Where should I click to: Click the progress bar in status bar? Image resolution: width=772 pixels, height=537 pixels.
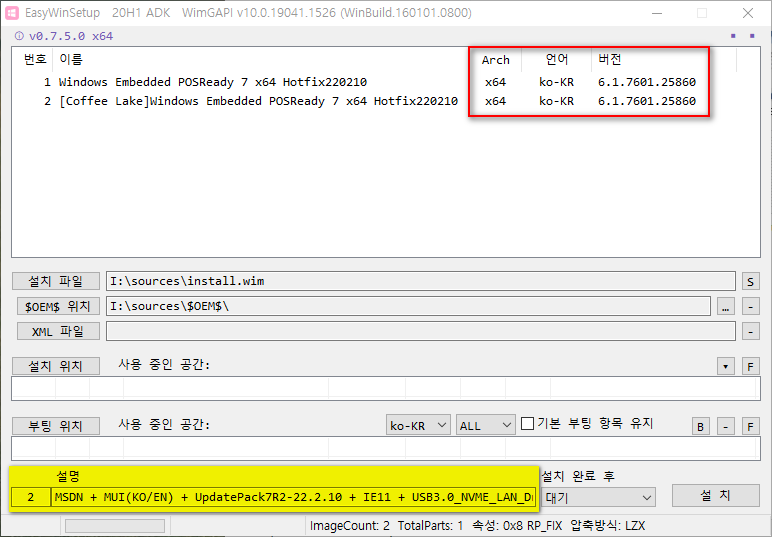[115, 526]
